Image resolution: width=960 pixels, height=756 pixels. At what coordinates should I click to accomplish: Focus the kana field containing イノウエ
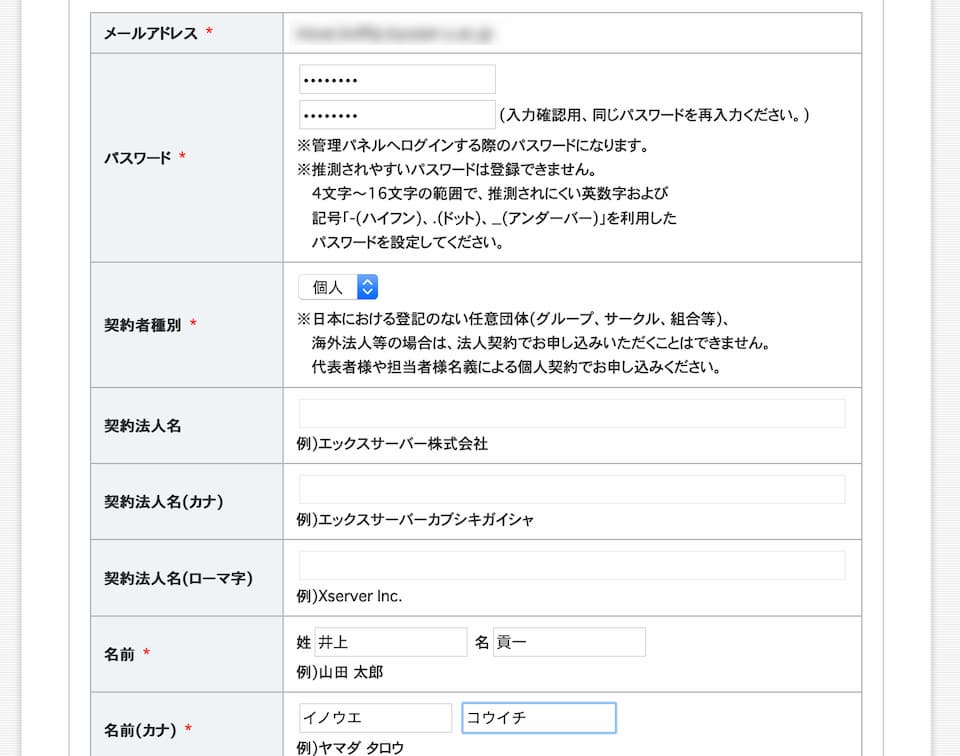click(376, 718)
